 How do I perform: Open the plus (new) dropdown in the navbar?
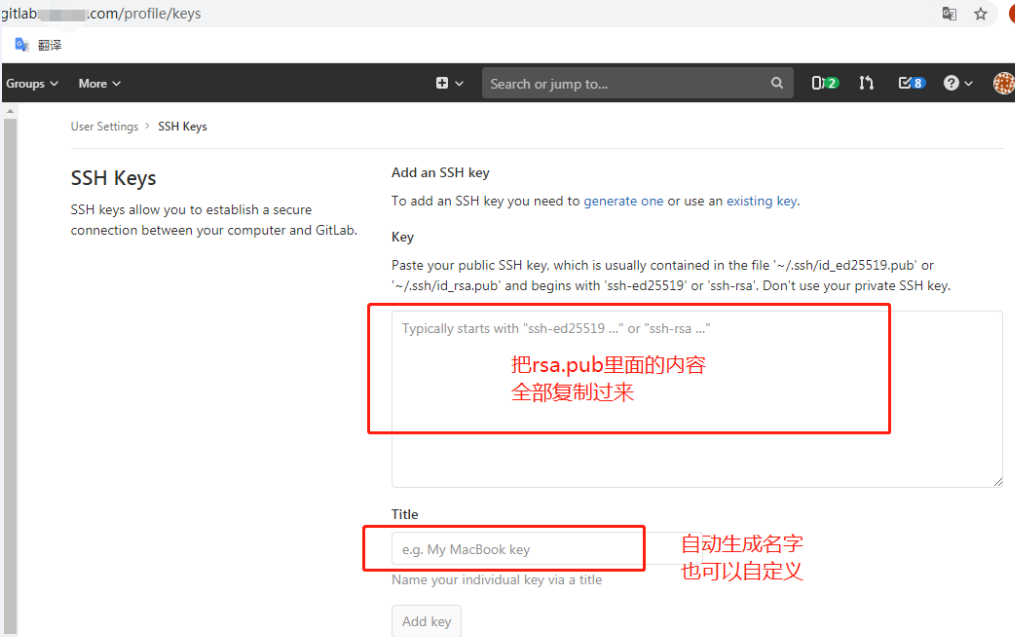pyautogui.click(x=448, y=83)
